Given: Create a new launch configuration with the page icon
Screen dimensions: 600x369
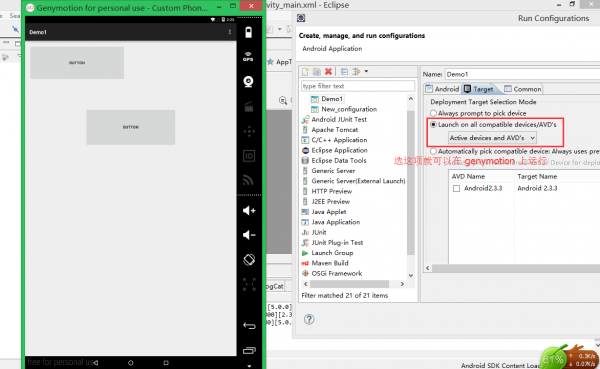Looking at the screenshot, I should [305, 72].
